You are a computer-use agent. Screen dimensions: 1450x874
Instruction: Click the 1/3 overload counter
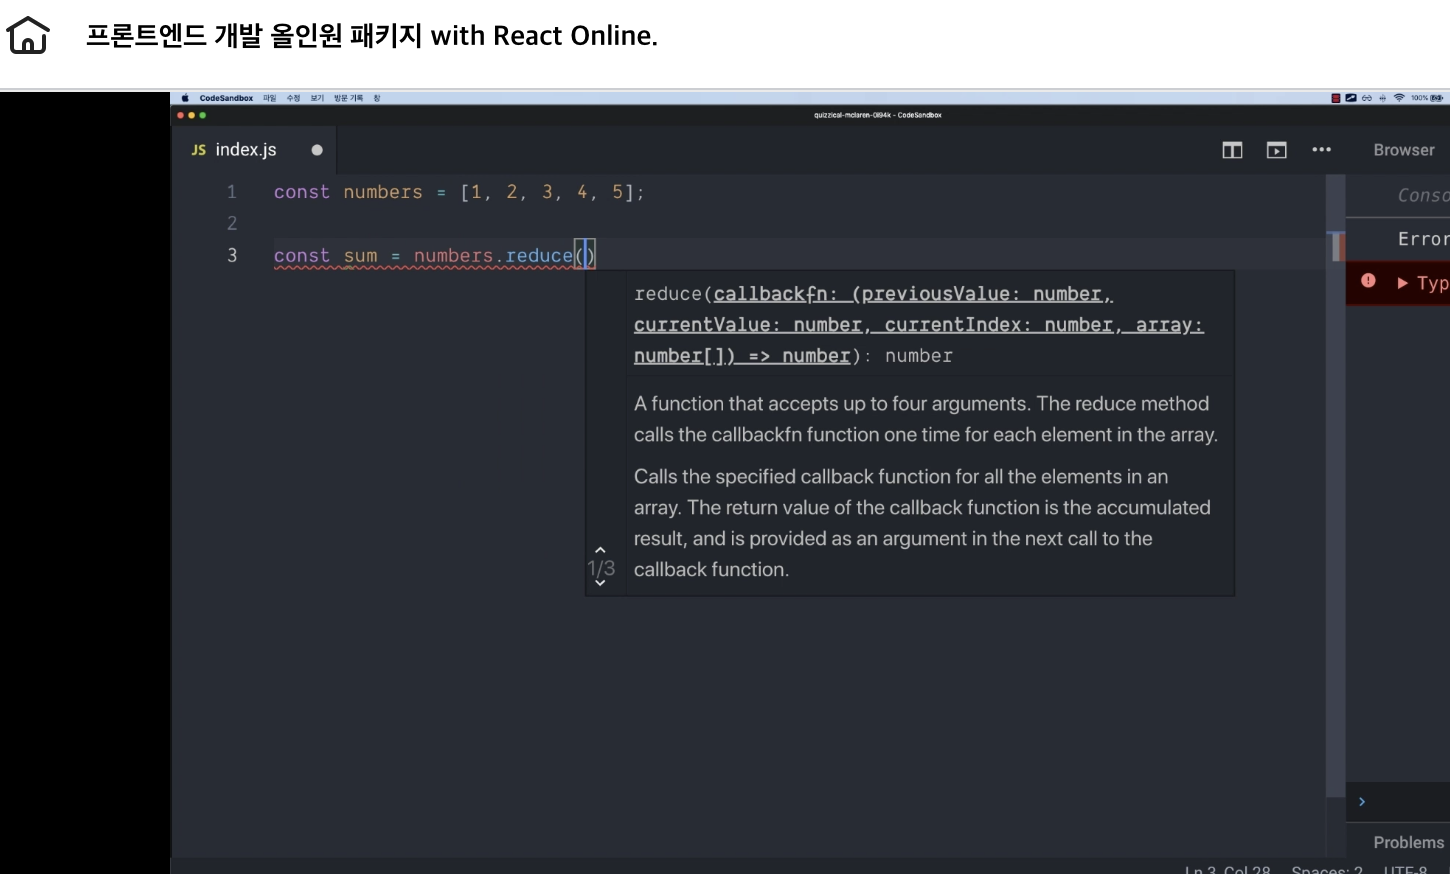point(601,568)
